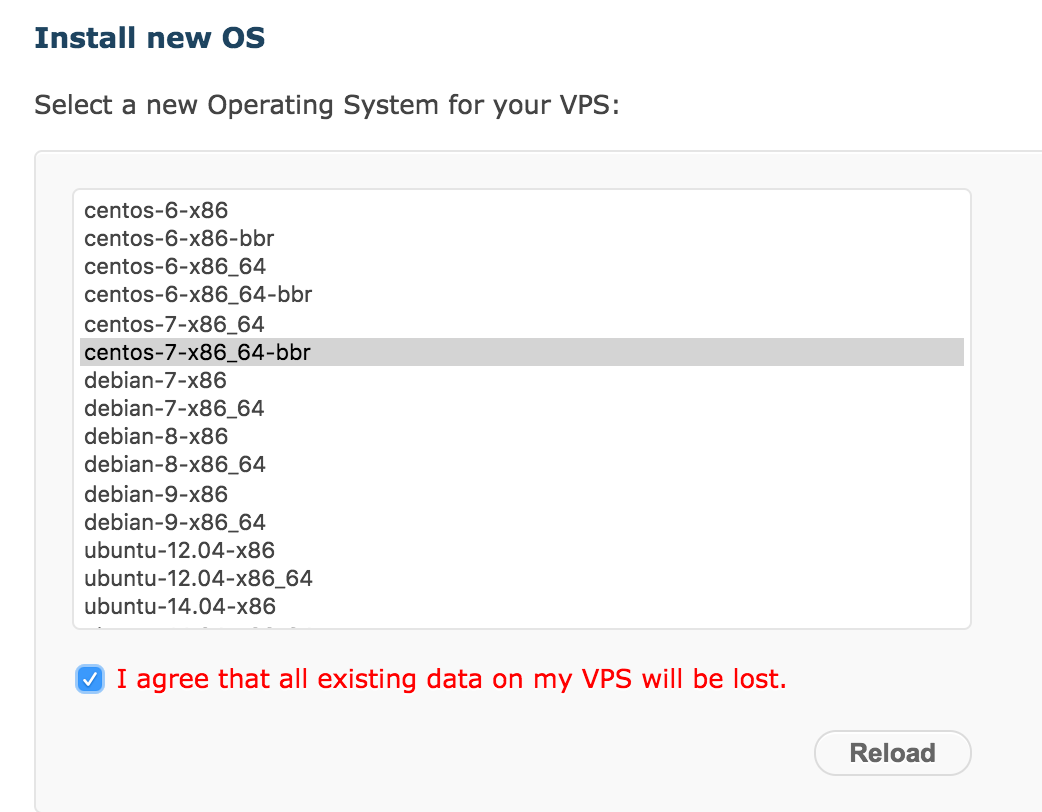
Task: Choose the centos-6-x86-bbr option
Action: pyautogui.click(x=179, y=239)
